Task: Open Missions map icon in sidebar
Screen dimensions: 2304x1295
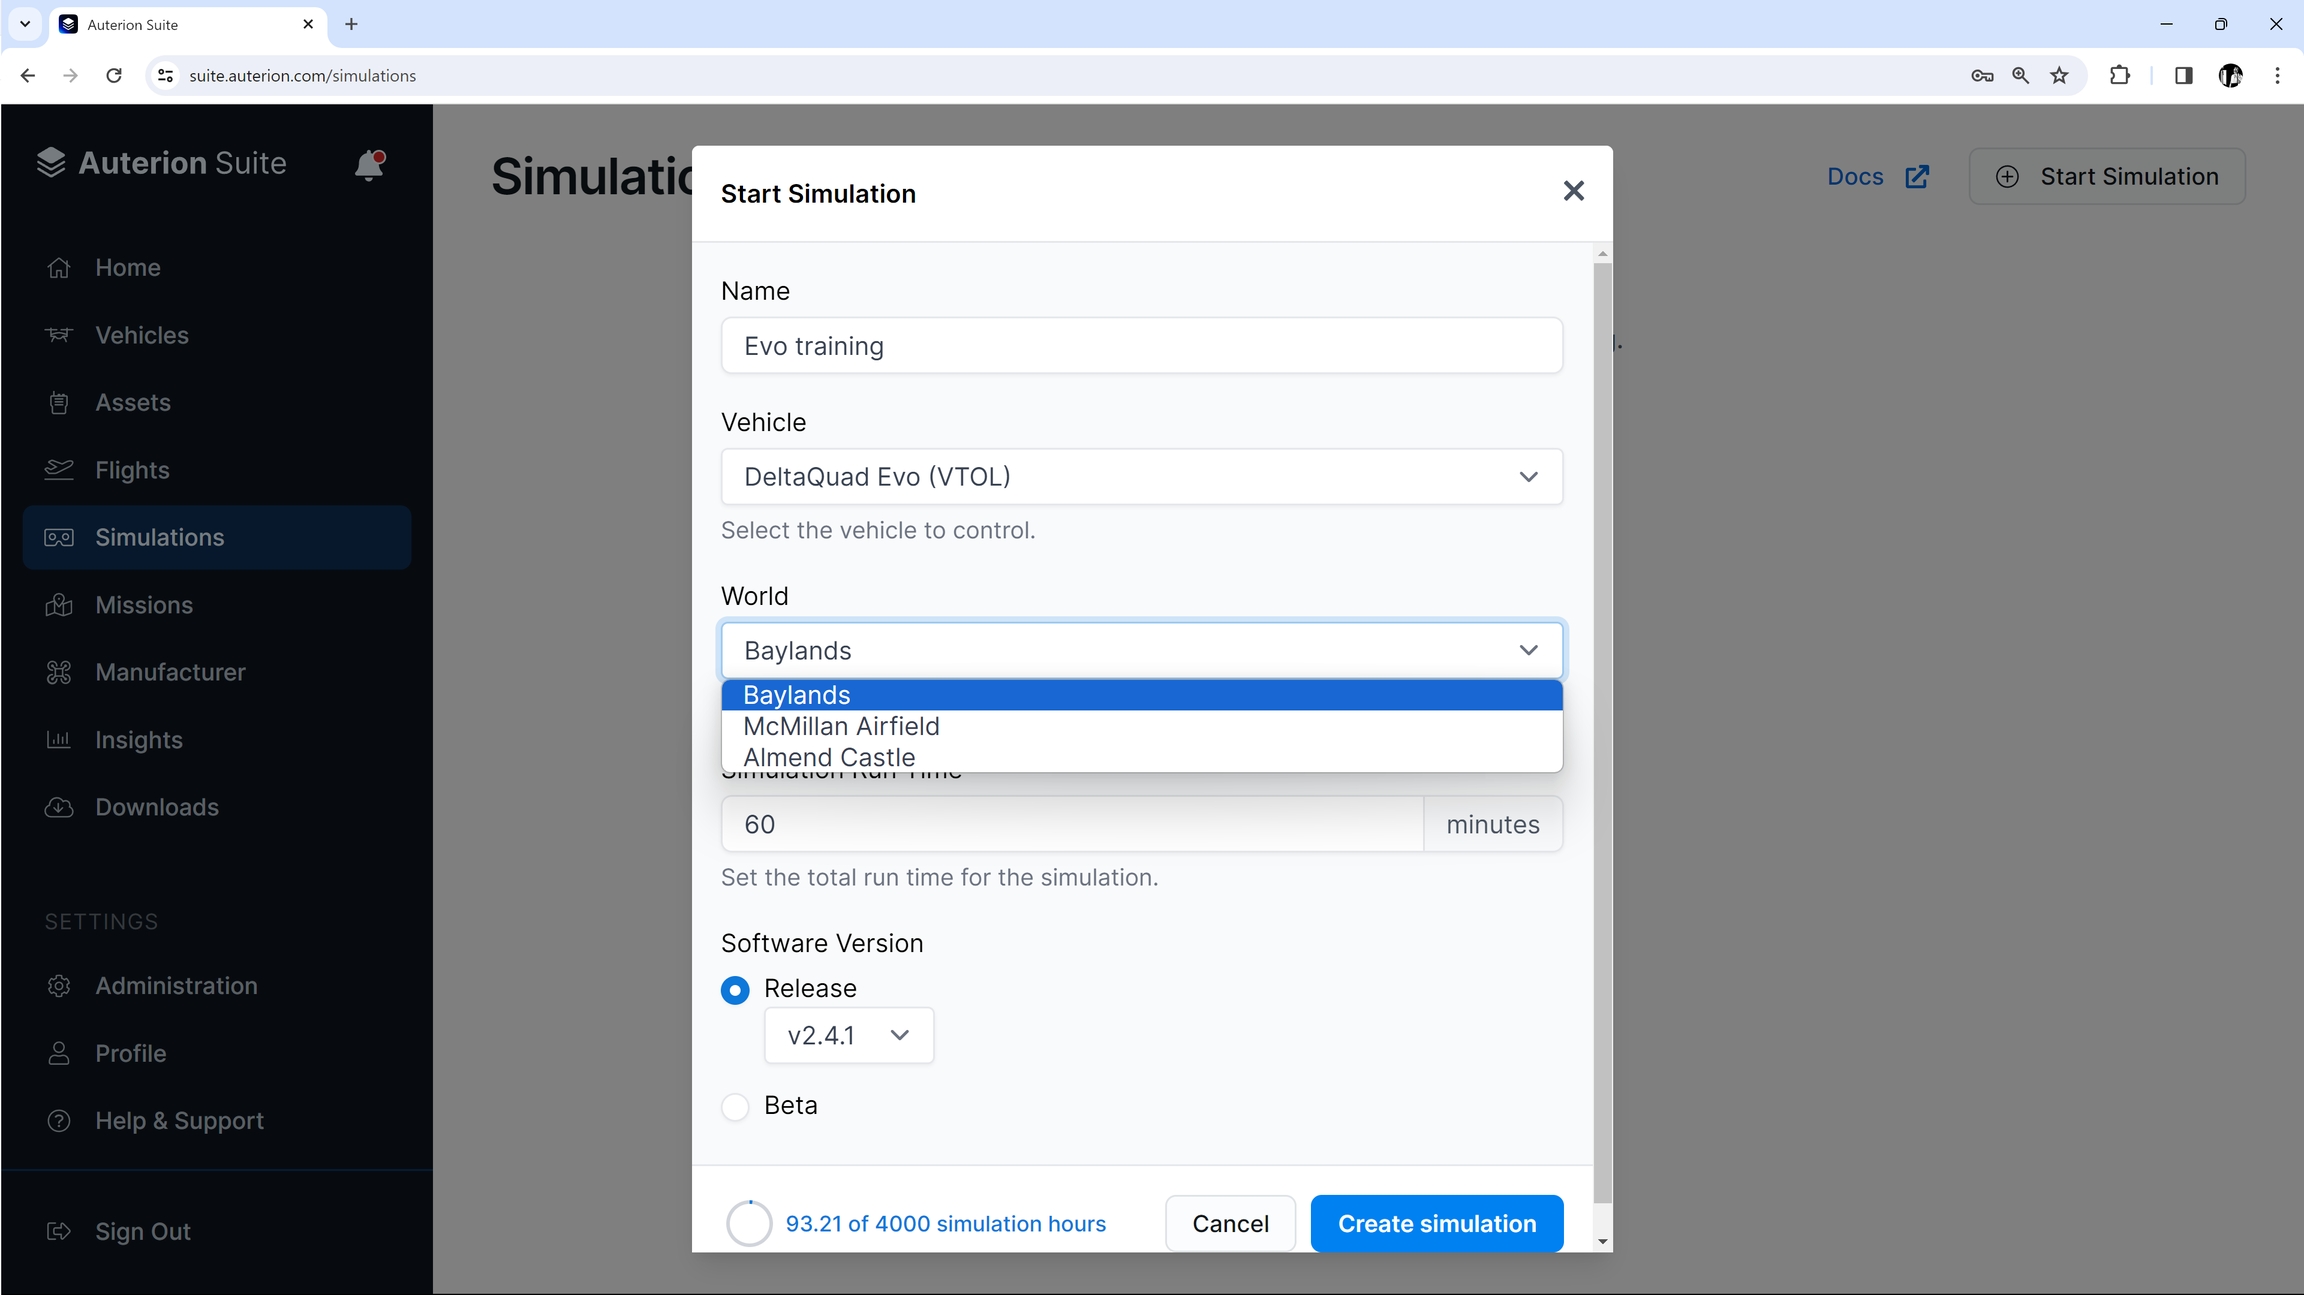Action: (x=59, y=605)
